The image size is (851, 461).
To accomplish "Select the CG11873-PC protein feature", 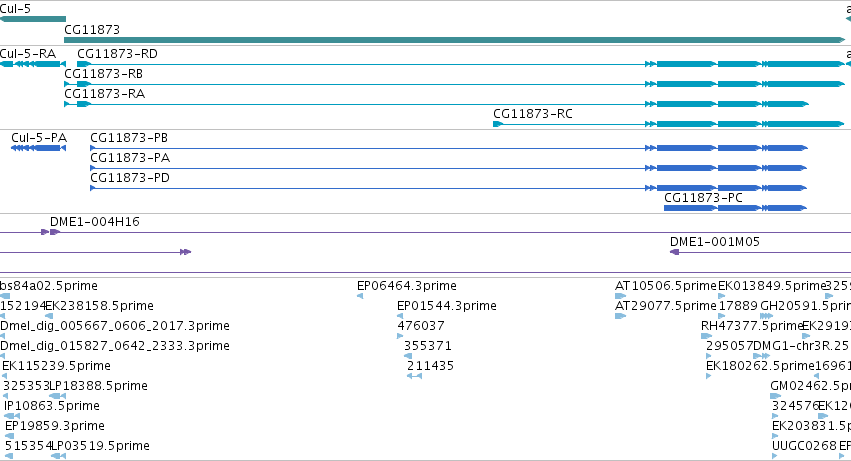I will tap(735, 208).
